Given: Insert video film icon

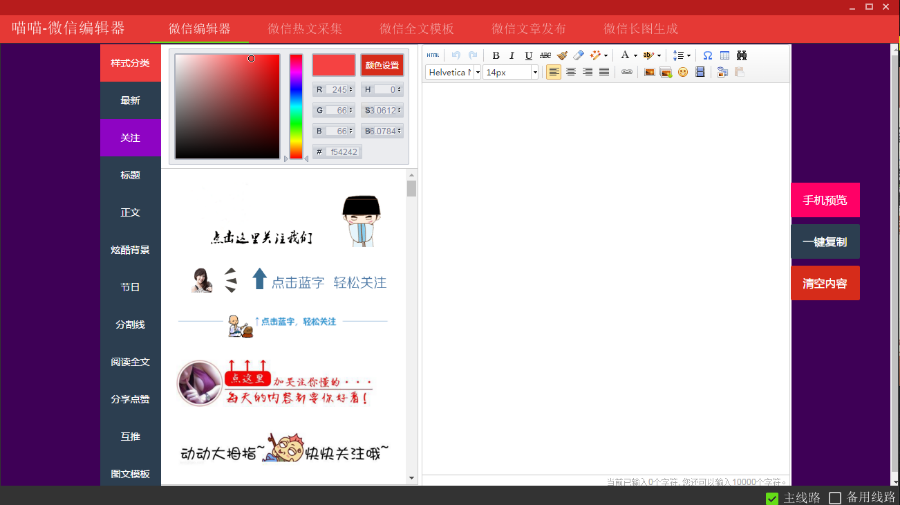Looking at the screenshot, I should tap(700, 72).
